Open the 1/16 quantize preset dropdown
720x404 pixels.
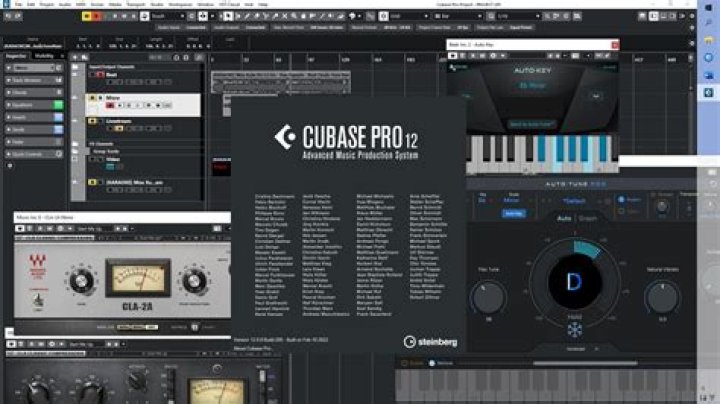(519, 16)
